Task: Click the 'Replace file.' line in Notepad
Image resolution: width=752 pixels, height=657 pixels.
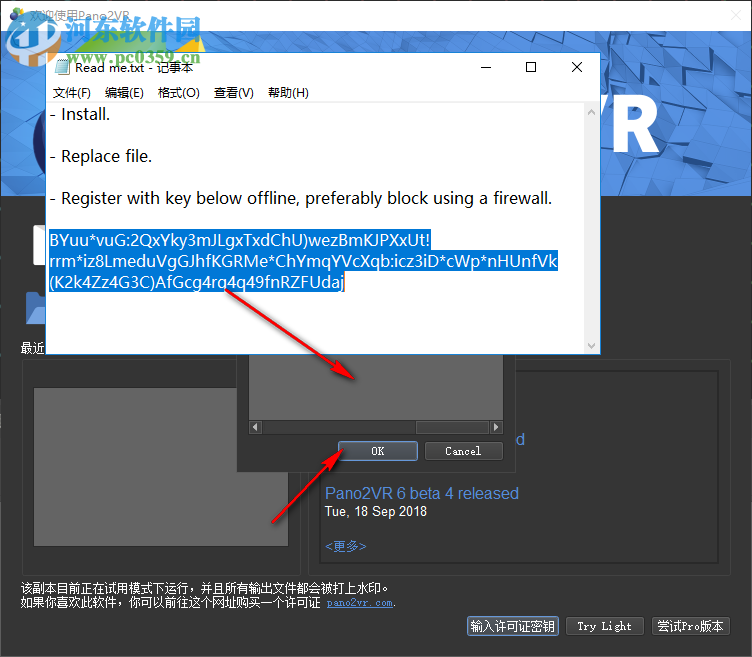Action: 101,156
